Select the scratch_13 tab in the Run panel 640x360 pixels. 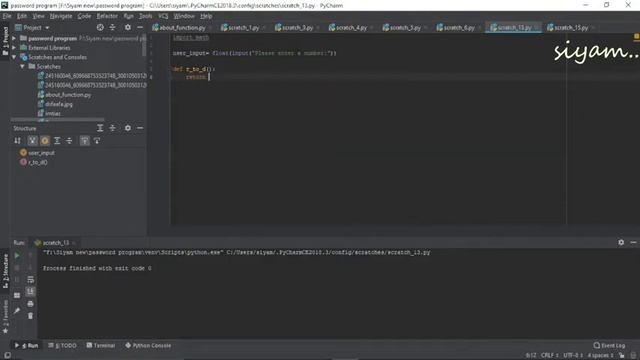(x=56, y=242)
